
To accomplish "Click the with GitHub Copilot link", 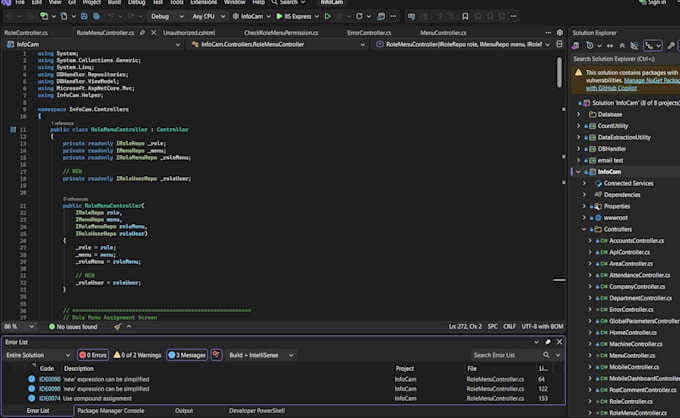I will point(611,88).
